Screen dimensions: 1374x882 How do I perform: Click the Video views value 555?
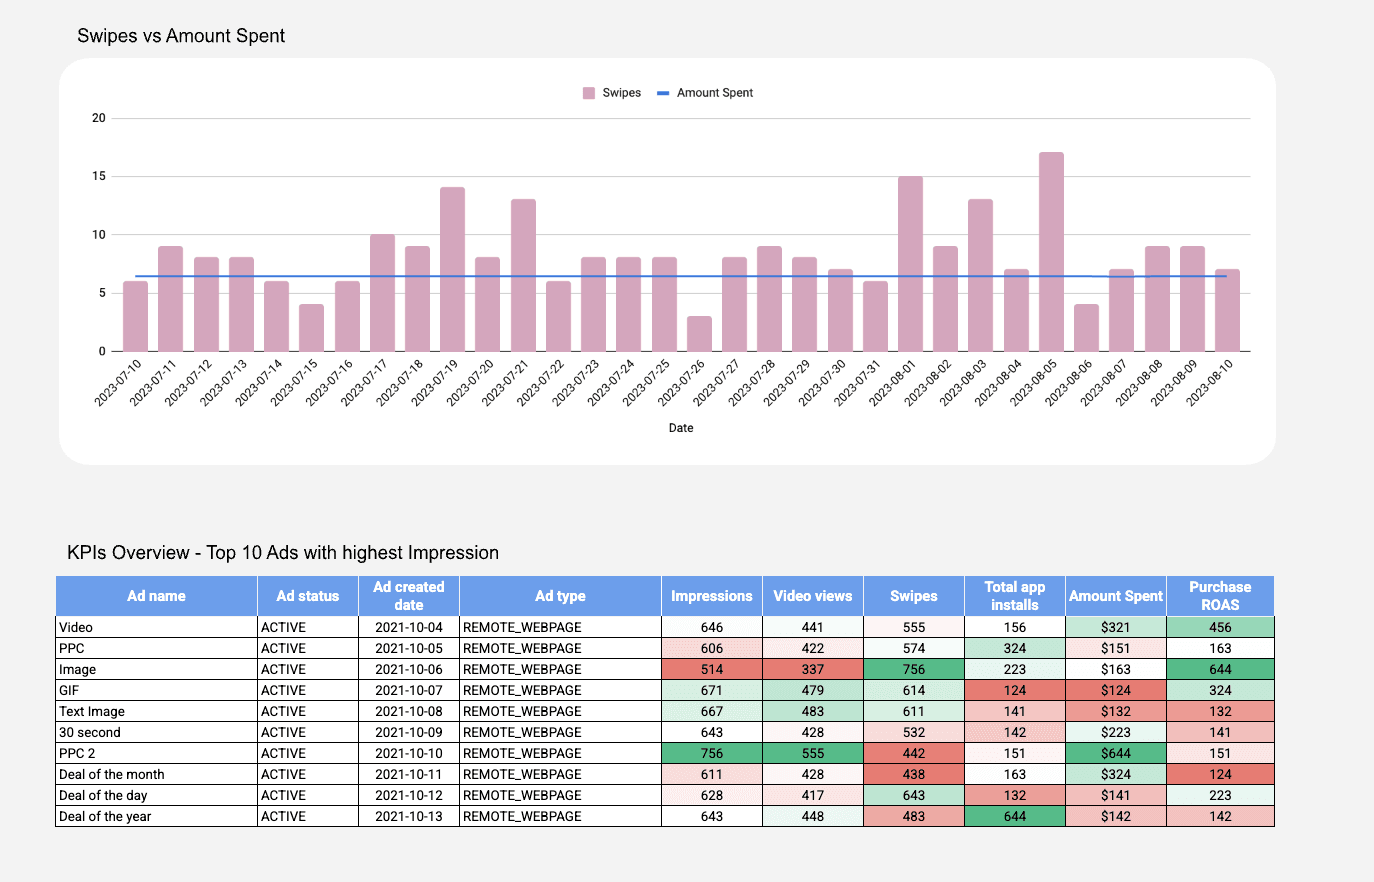[813, 754]
